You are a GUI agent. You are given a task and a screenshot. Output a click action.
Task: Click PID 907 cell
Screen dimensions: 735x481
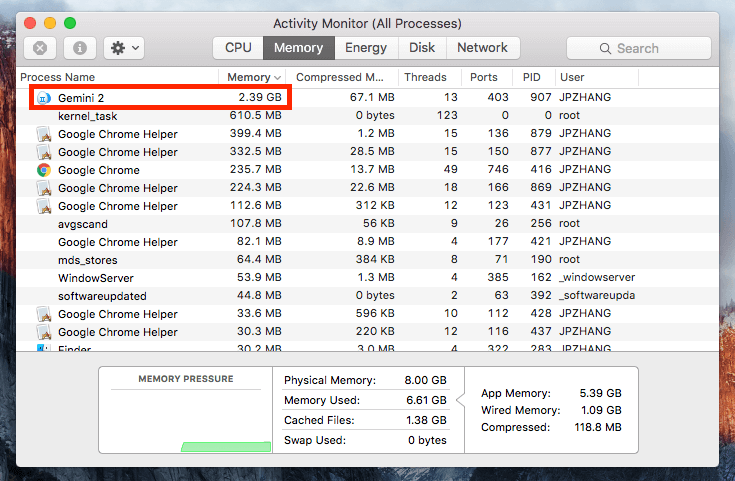540,97
